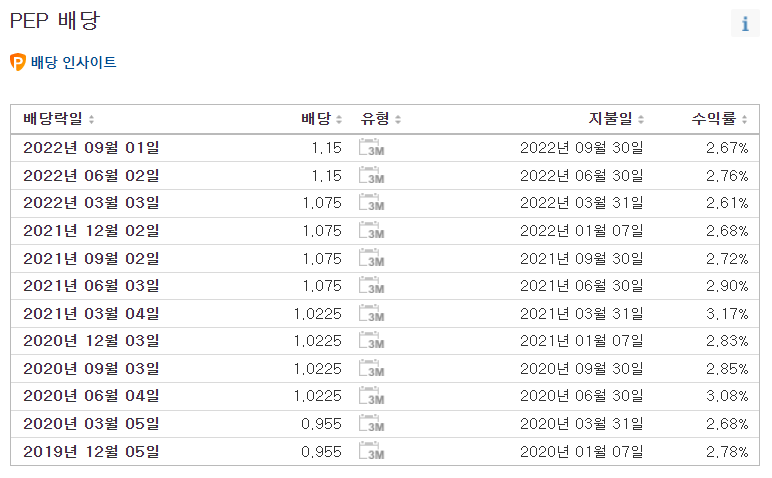
Task: Click yield value 2.76%
Action: point(727,176)
